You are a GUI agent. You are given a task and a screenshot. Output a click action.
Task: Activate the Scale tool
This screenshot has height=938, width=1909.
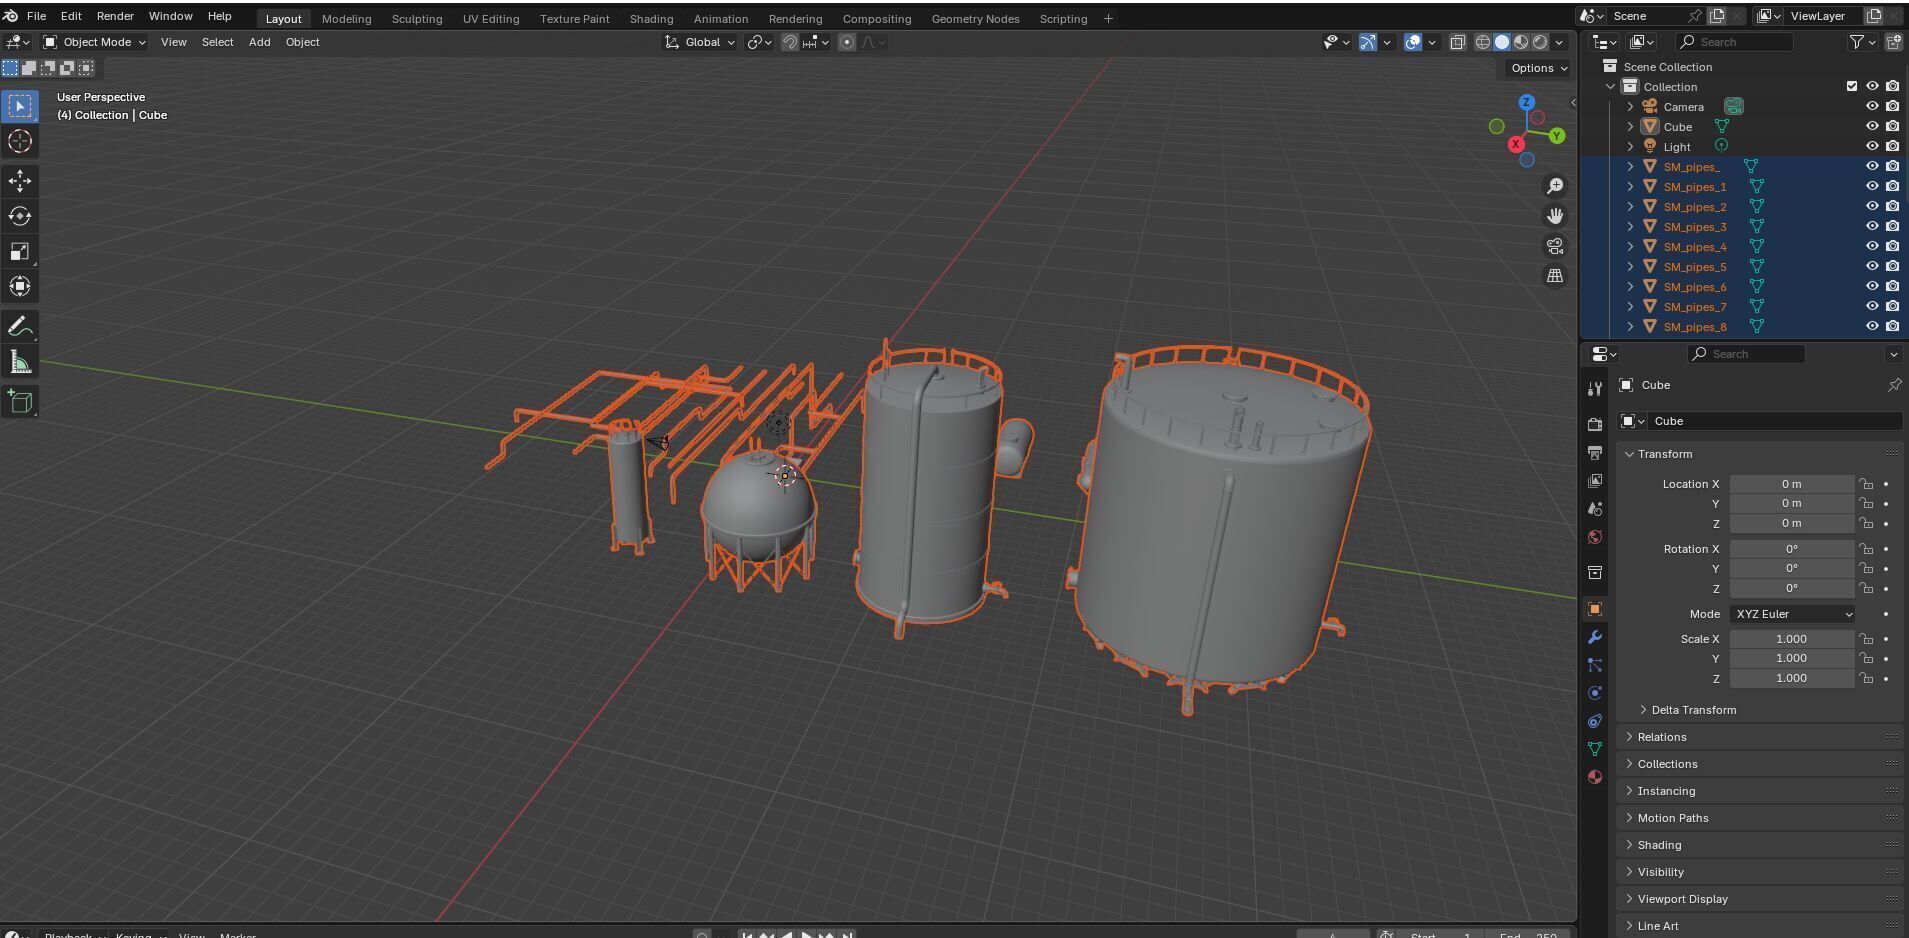pyautogui.click(x=20, y=251)
